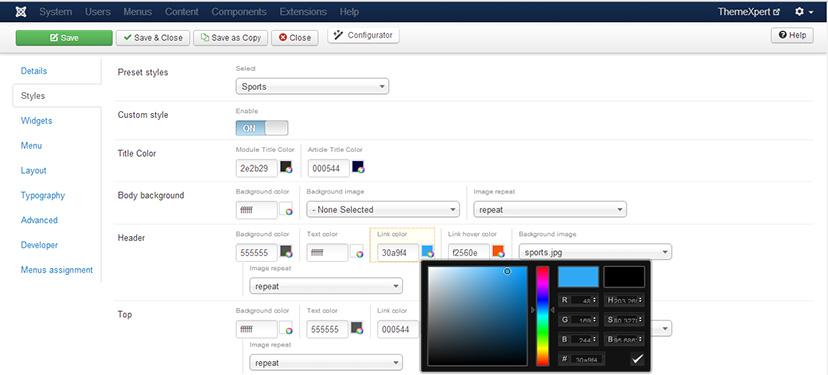Open Header link hover color swatch
828x375 pixels.
[x=498, y=251]
